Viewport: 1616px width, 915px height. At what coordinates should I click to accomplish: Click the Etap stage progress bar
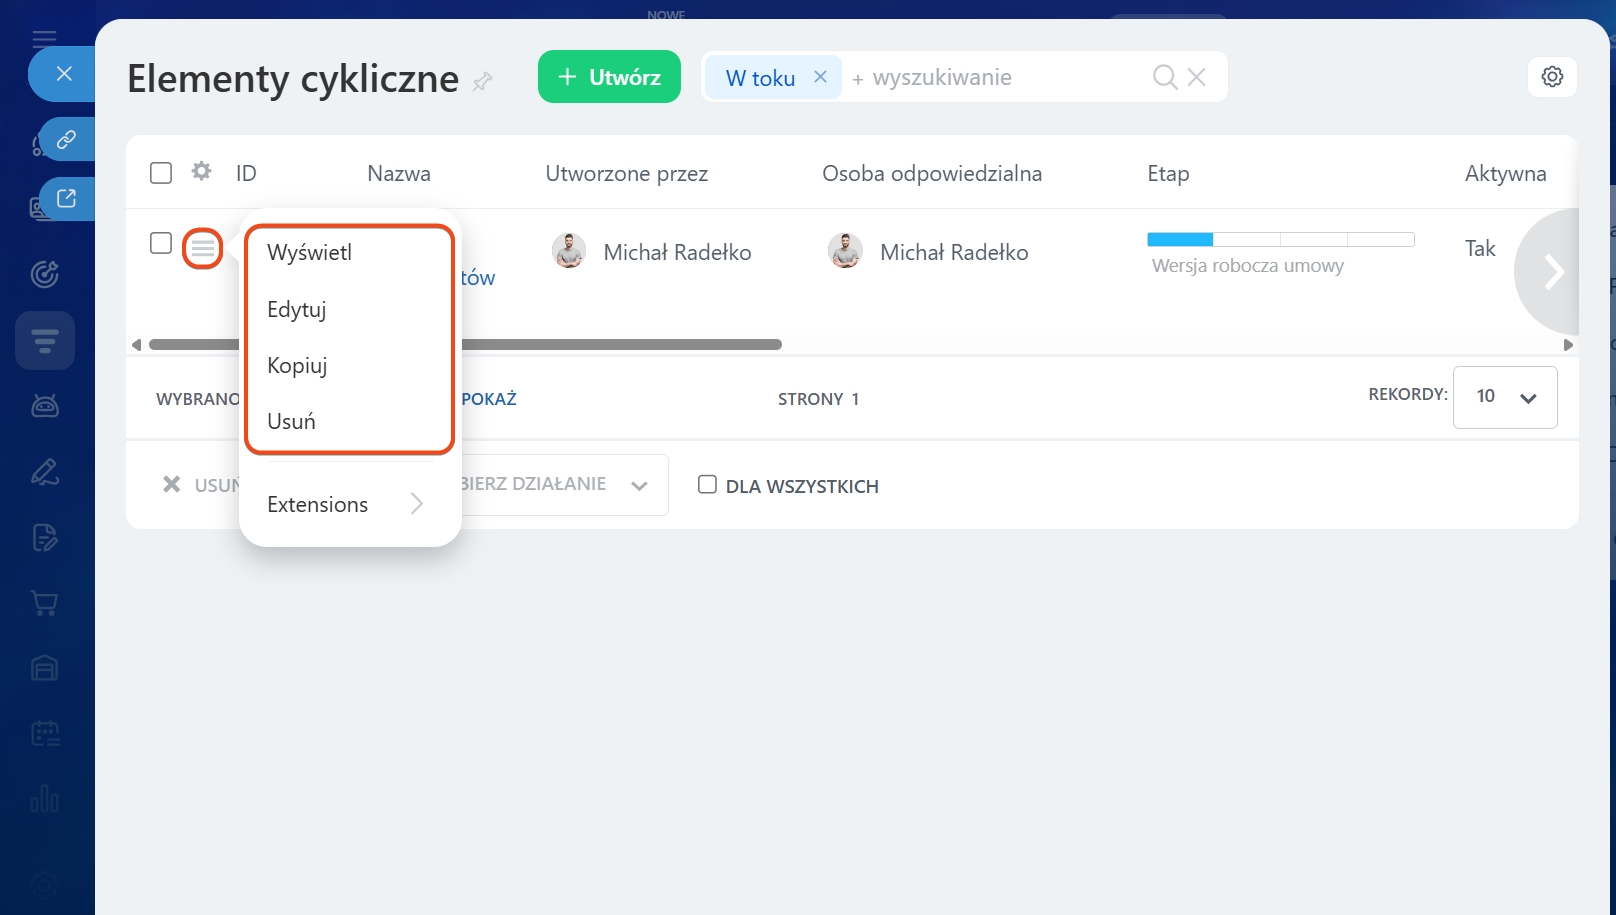[1281, 239]
